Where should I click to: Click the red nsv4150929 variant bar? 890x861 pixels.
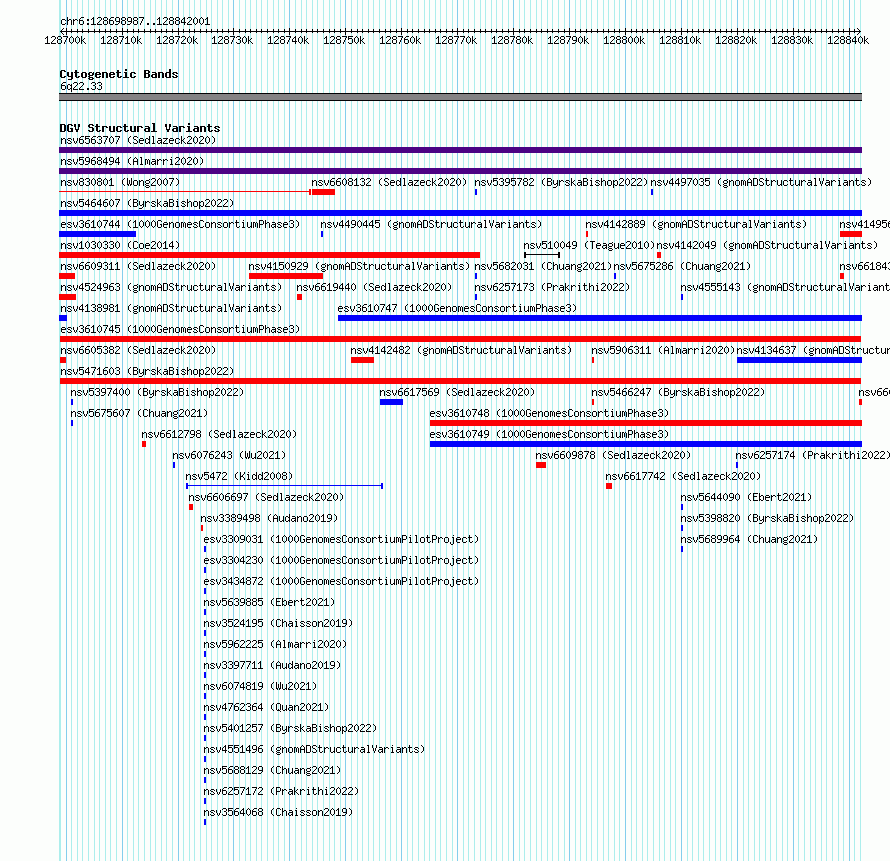click(286, 276)
